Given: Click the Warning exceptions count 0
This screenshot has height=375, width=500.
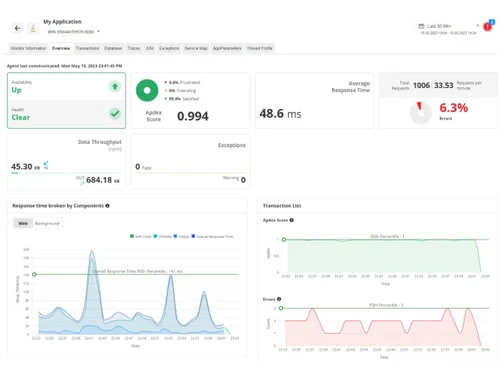Looking at the screenshot, I should click(x=243, y=180).
